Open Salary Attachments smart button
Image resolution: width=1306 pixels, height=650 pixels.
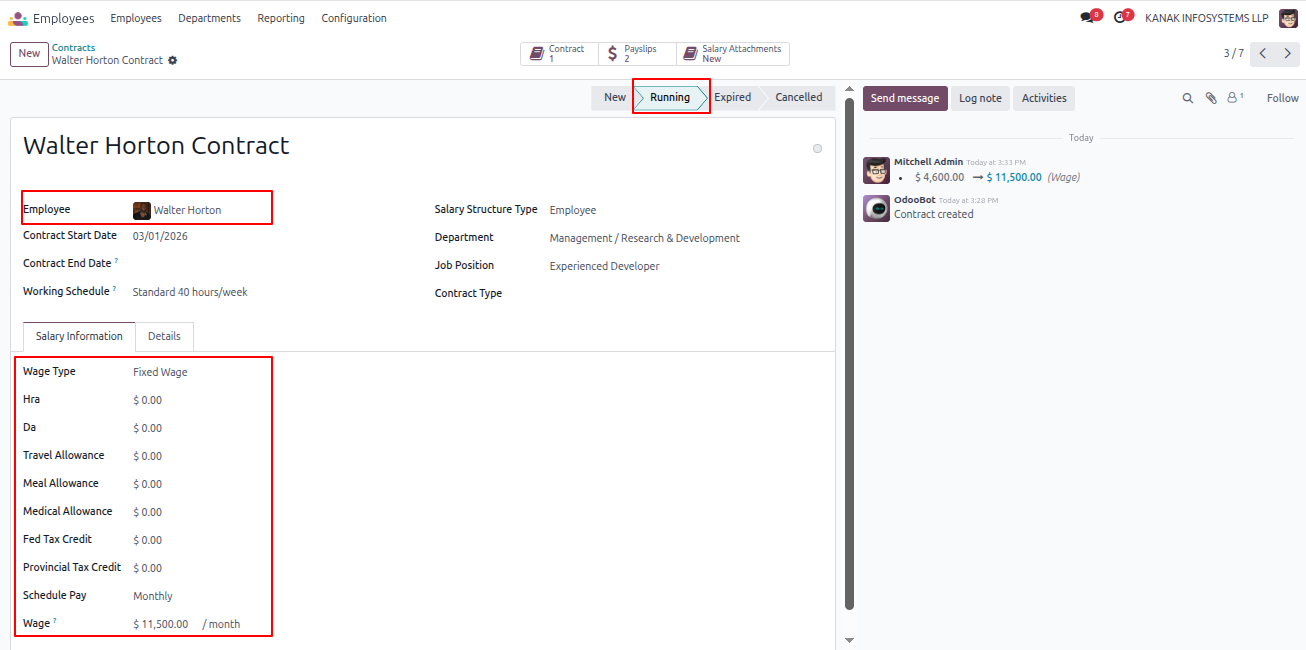pos(733,54)
